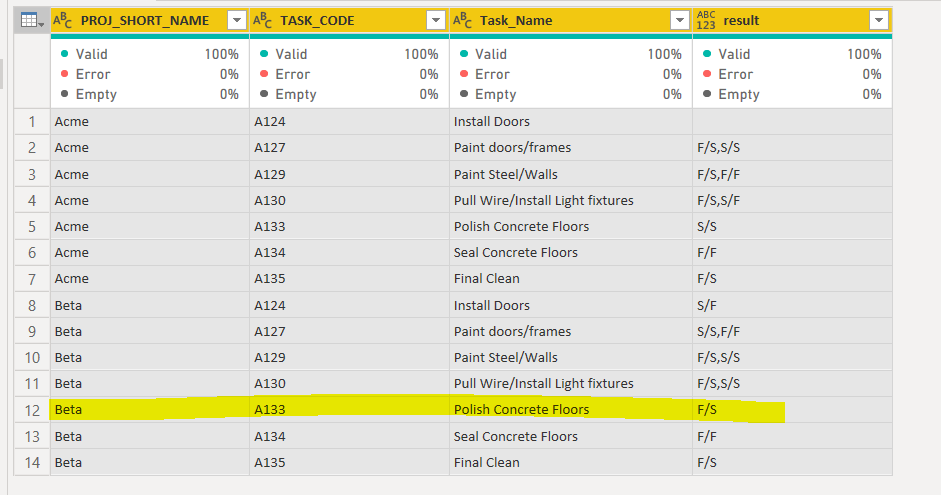Viewport: 941px width, 495px height.
Task: Click the A127 cell in row 2
Action: pyautogui.click(x=349, y=148)
